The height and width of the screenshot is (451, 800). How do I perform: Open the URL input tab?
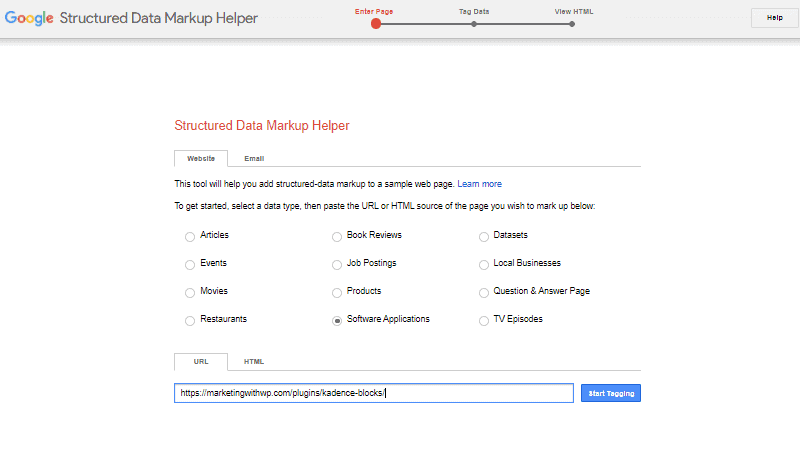pyautogui.click(x=201, y=362)
